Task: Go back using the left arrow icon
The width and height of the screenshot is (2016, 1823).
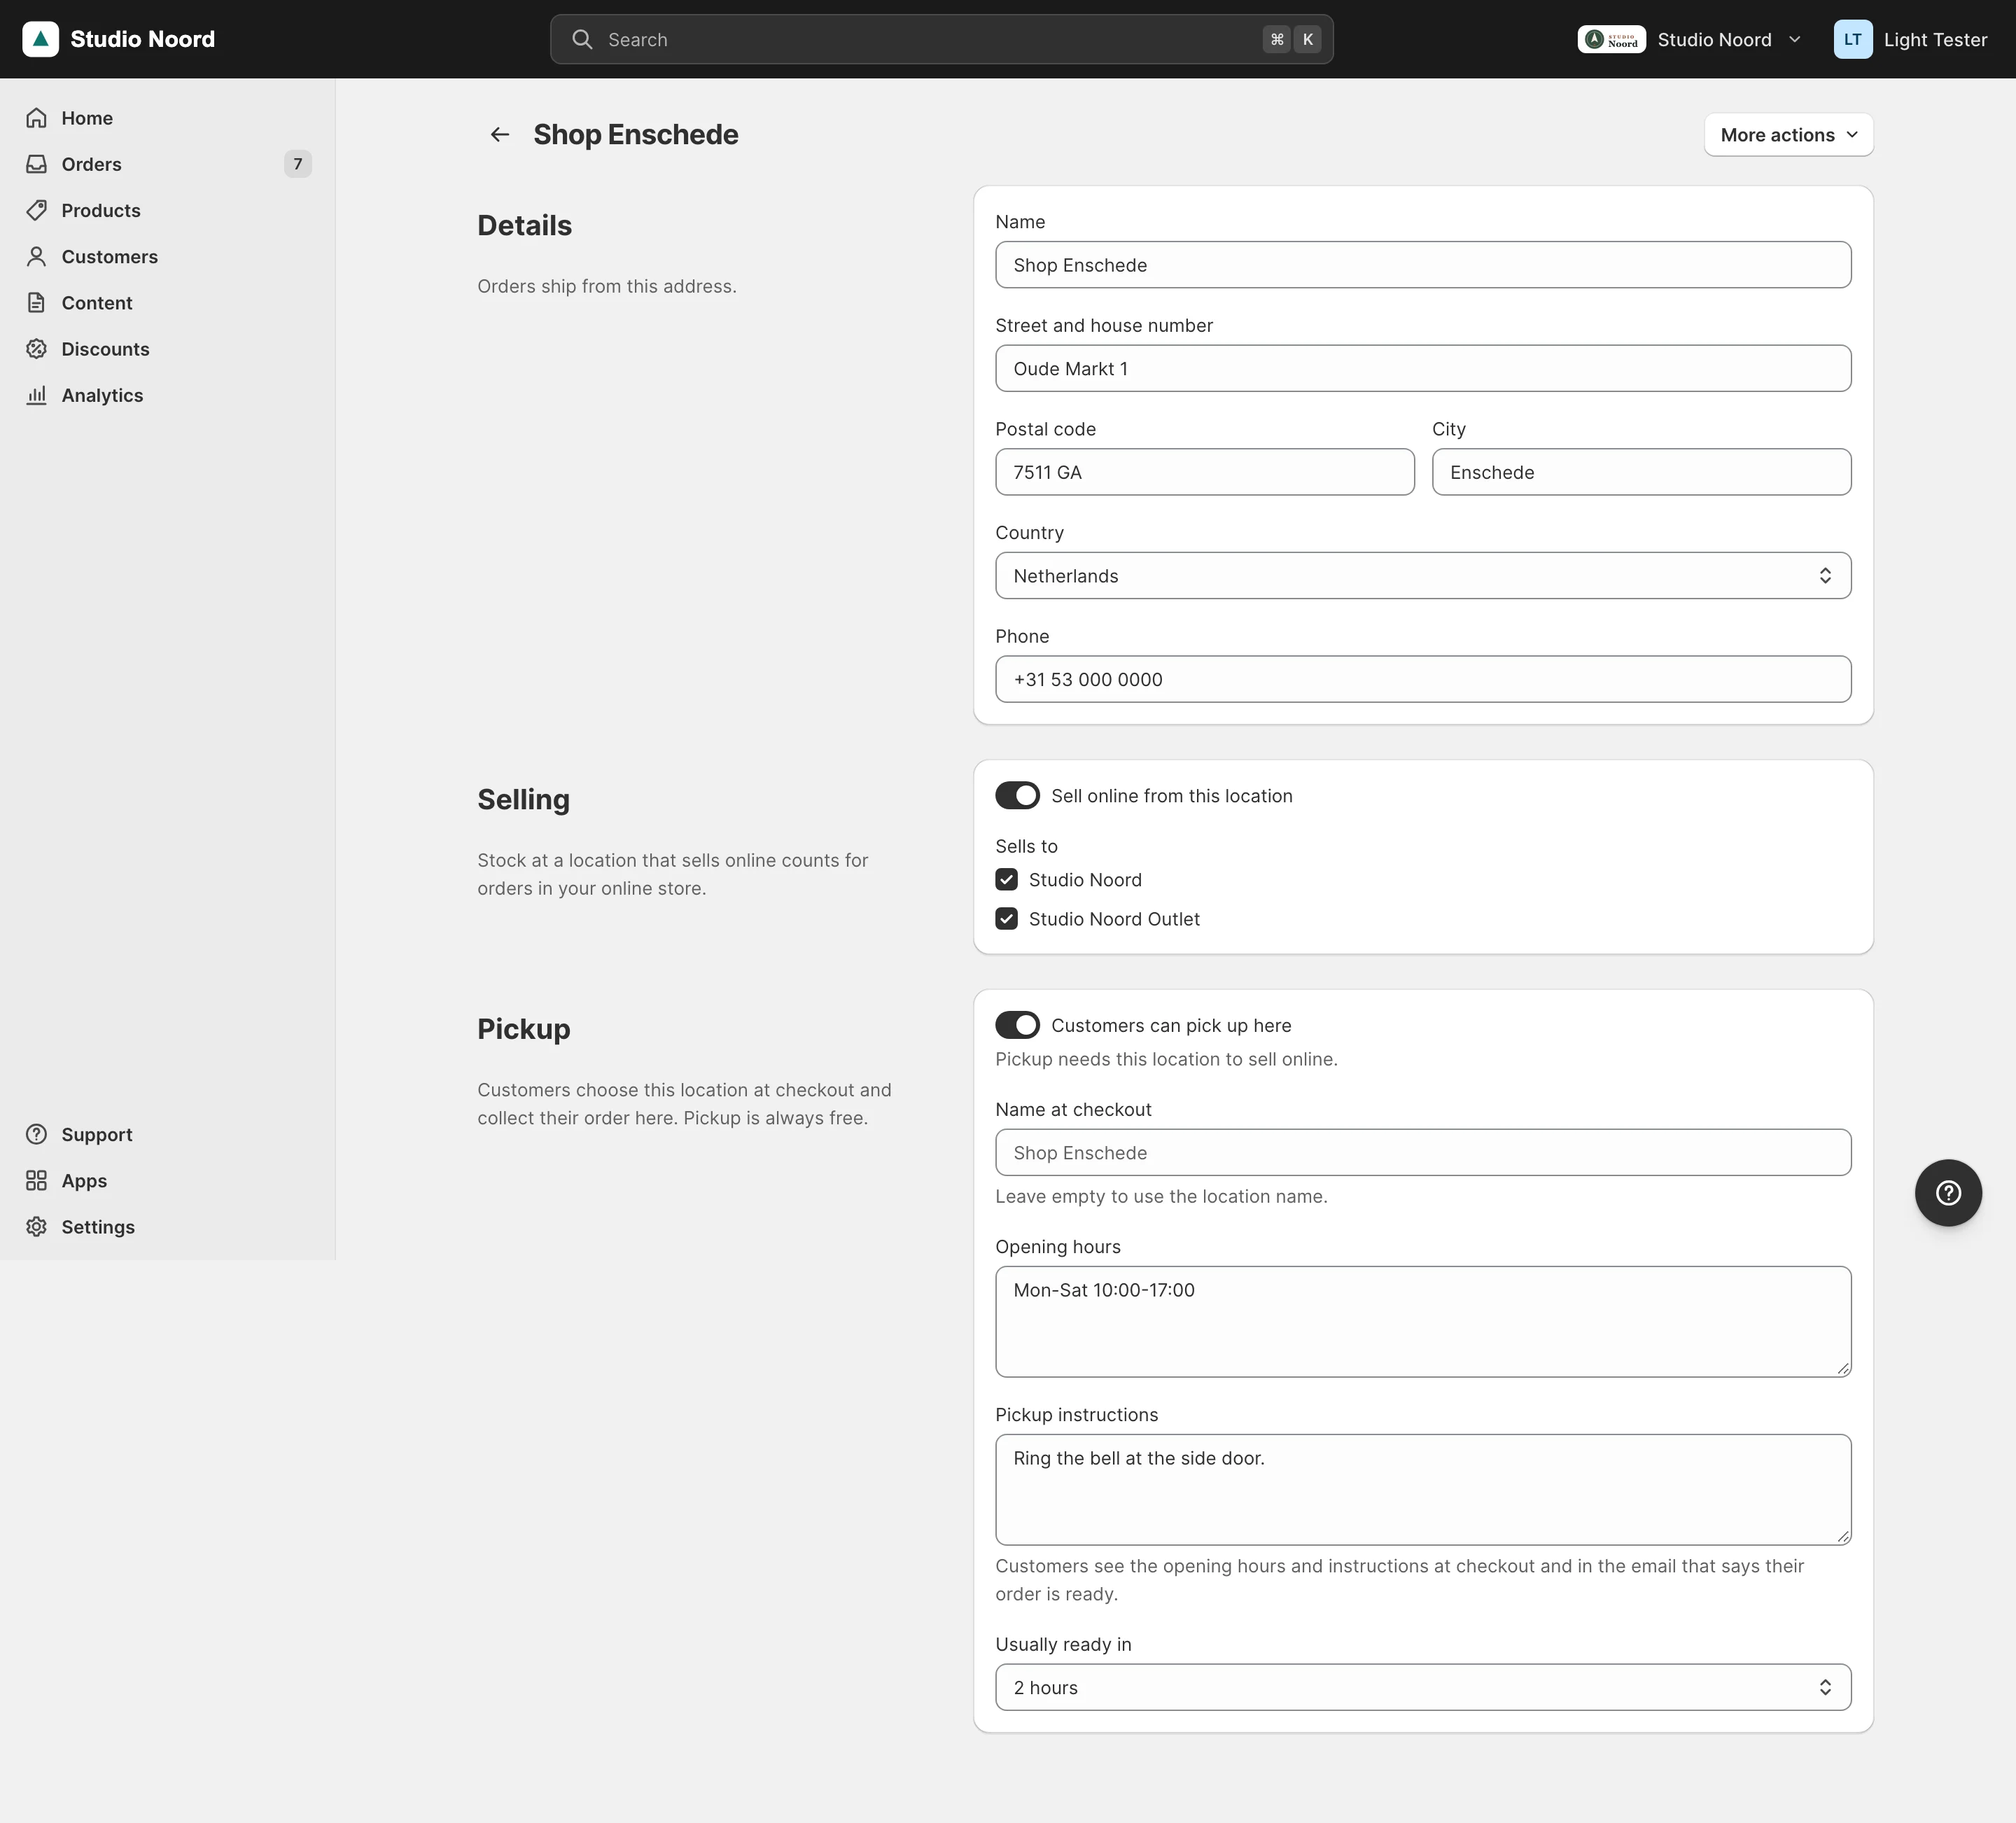Action: [x=500, y=134]
